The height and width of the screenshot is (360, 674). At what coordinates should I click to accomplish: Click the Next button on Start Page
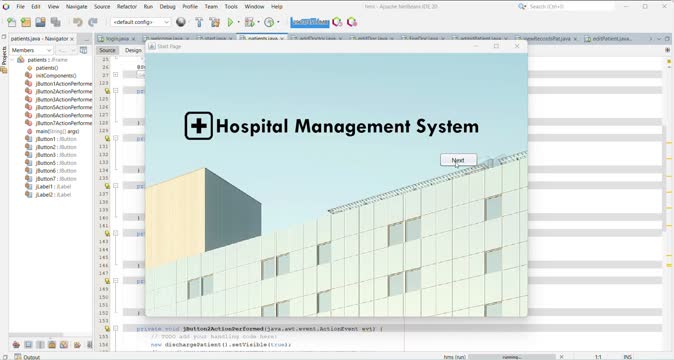pos(458,160)
